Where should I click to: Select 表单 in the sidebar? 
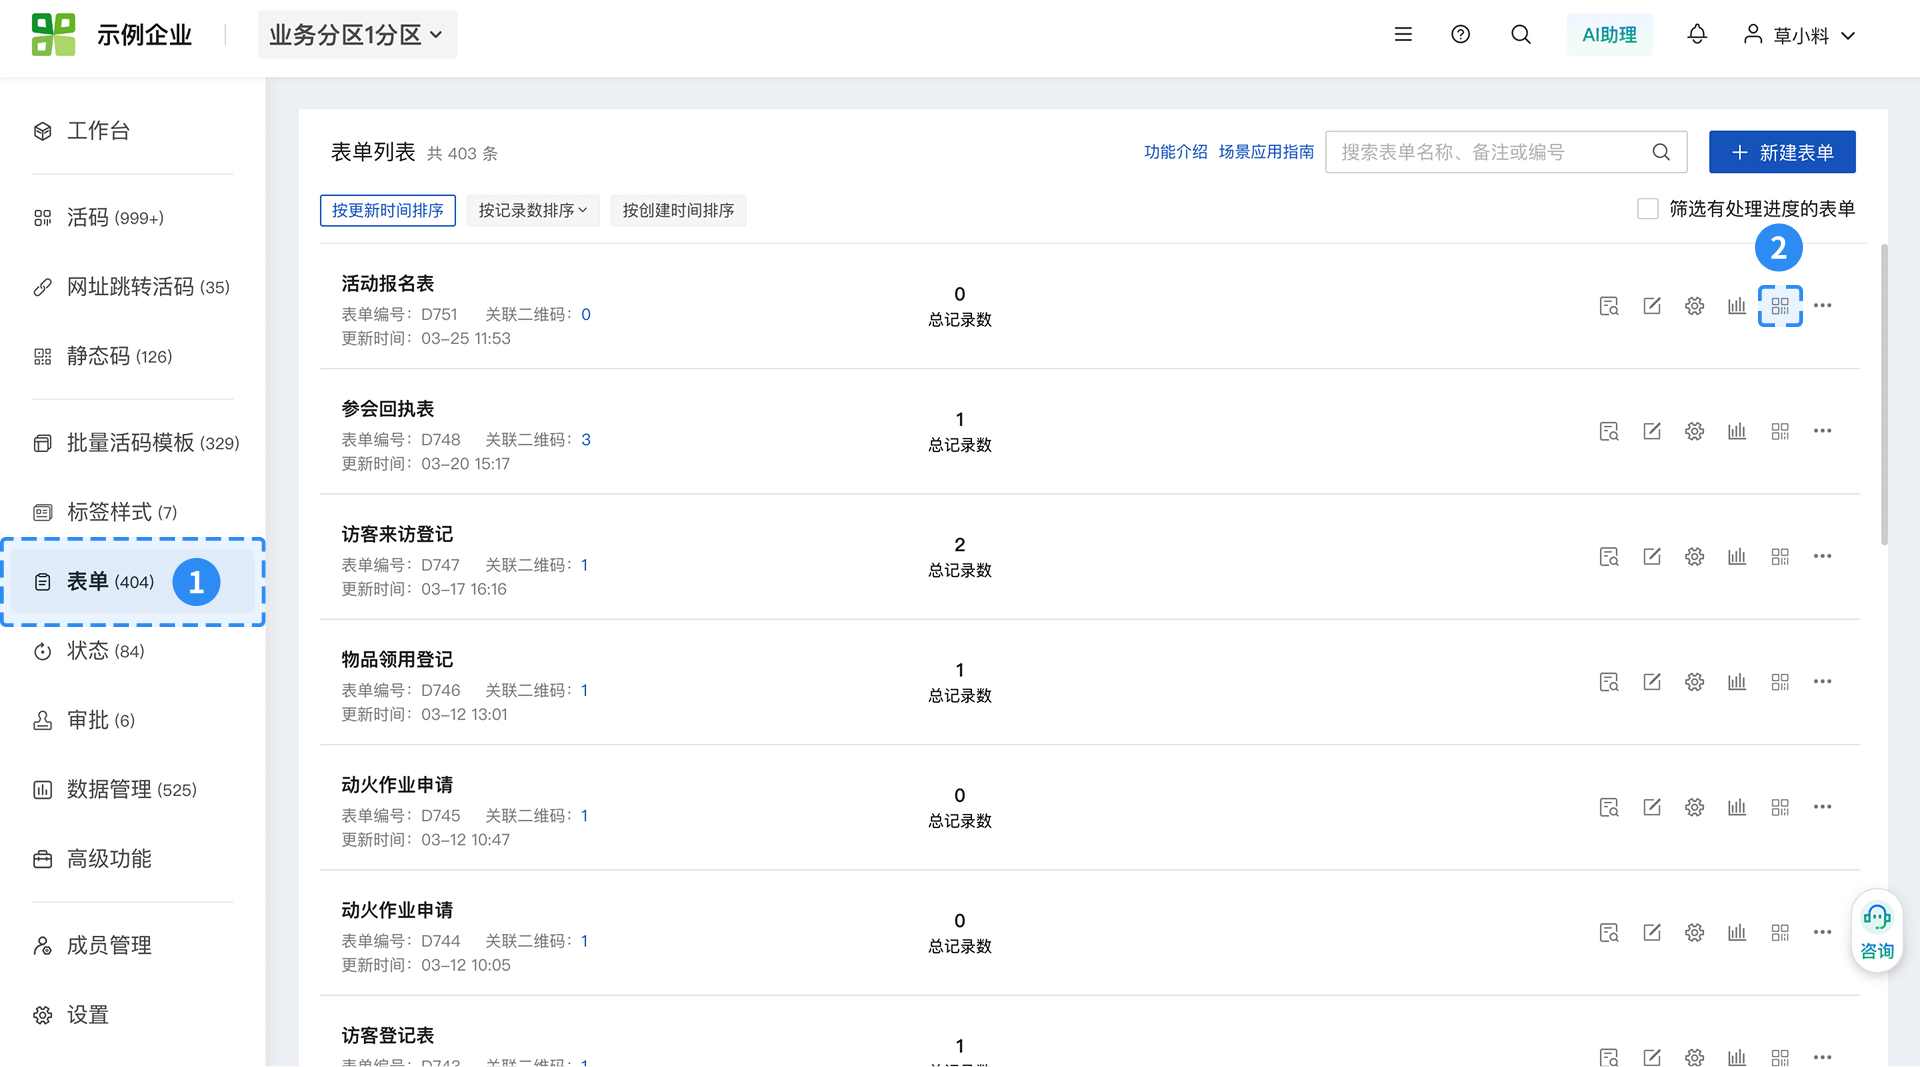[110, 582]
